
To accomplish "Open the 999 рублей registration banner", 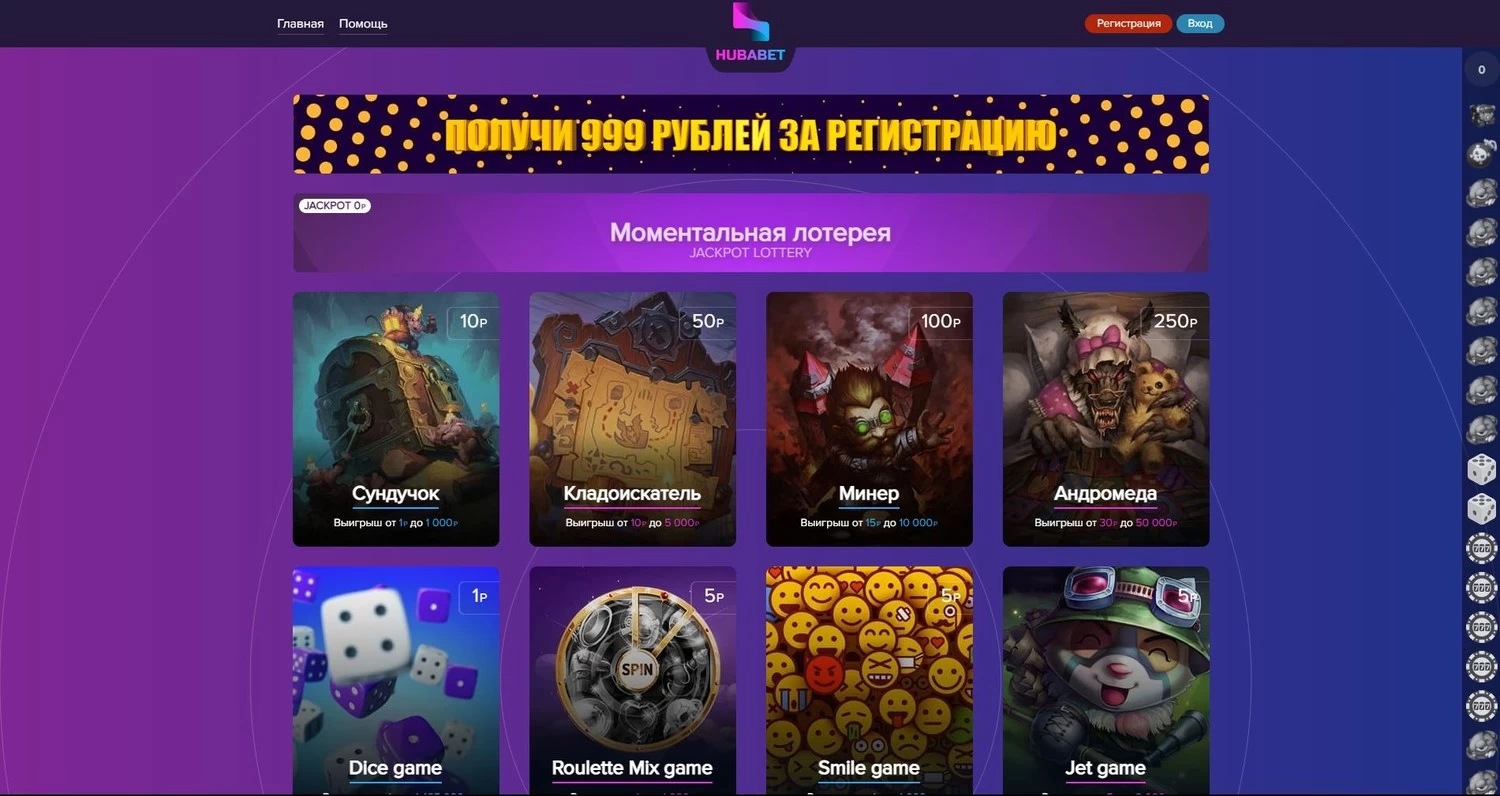I will [x=751, y=134].
